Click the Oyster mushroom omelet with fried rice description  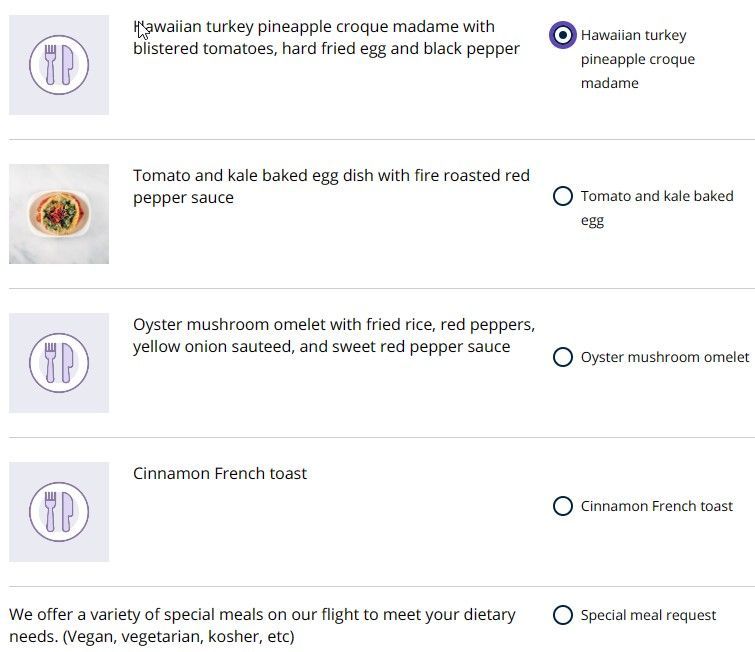click(334, 336)
